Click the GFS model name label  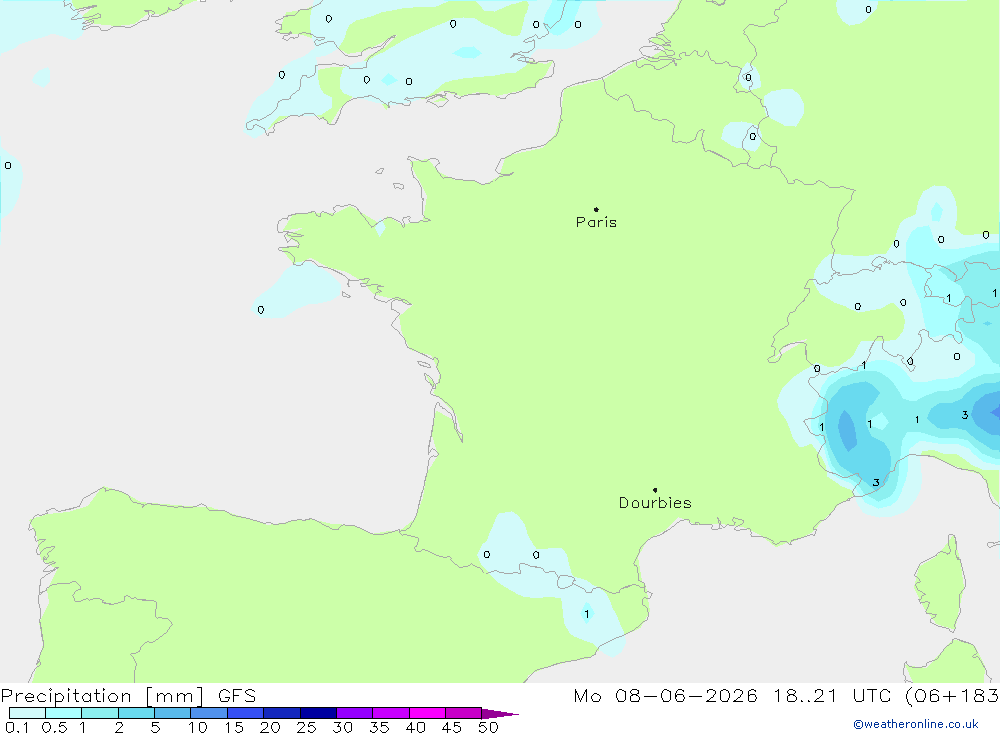237,696
